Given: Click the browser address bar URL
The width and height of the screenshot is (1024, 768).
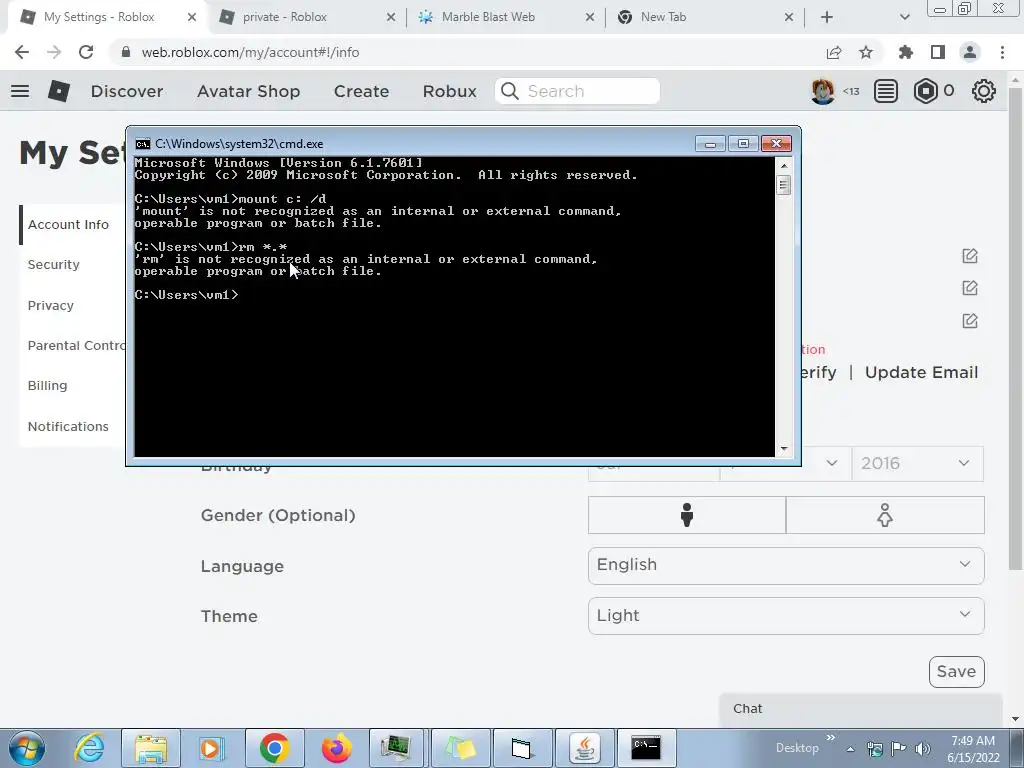Looking at the screenshot, I should 250,52.
